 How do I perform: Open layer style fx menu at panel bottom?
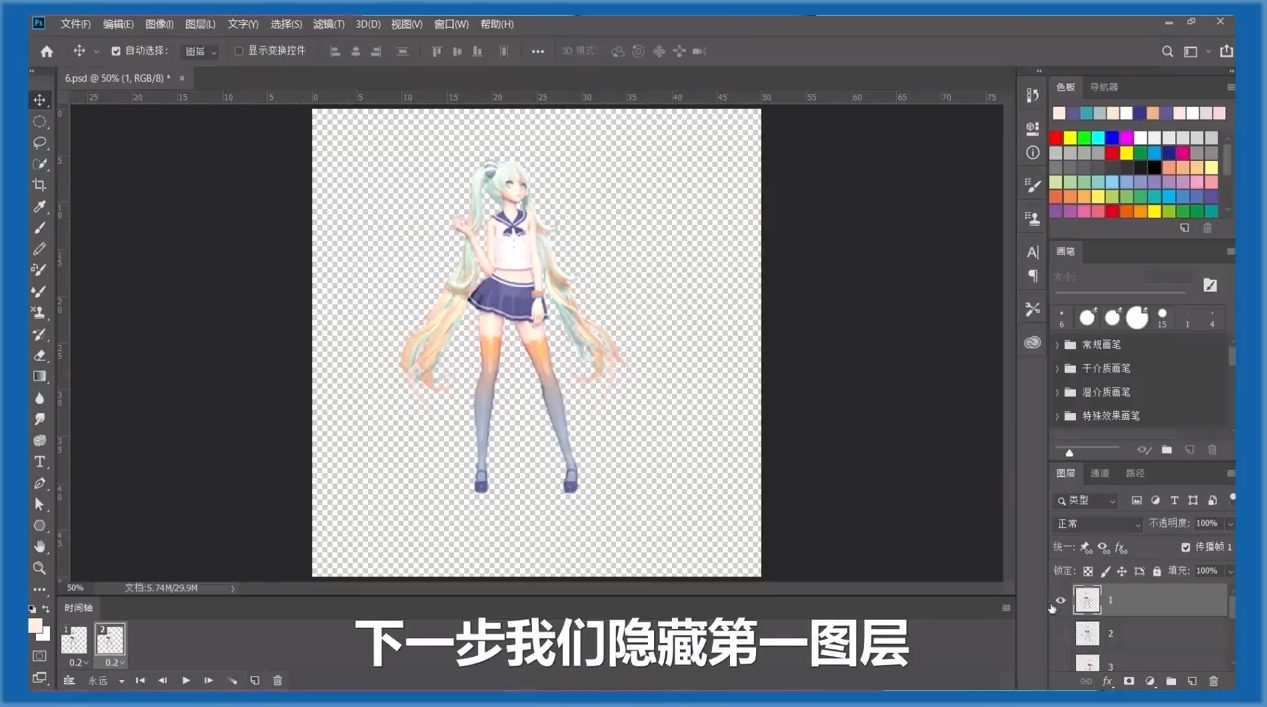1107,681
